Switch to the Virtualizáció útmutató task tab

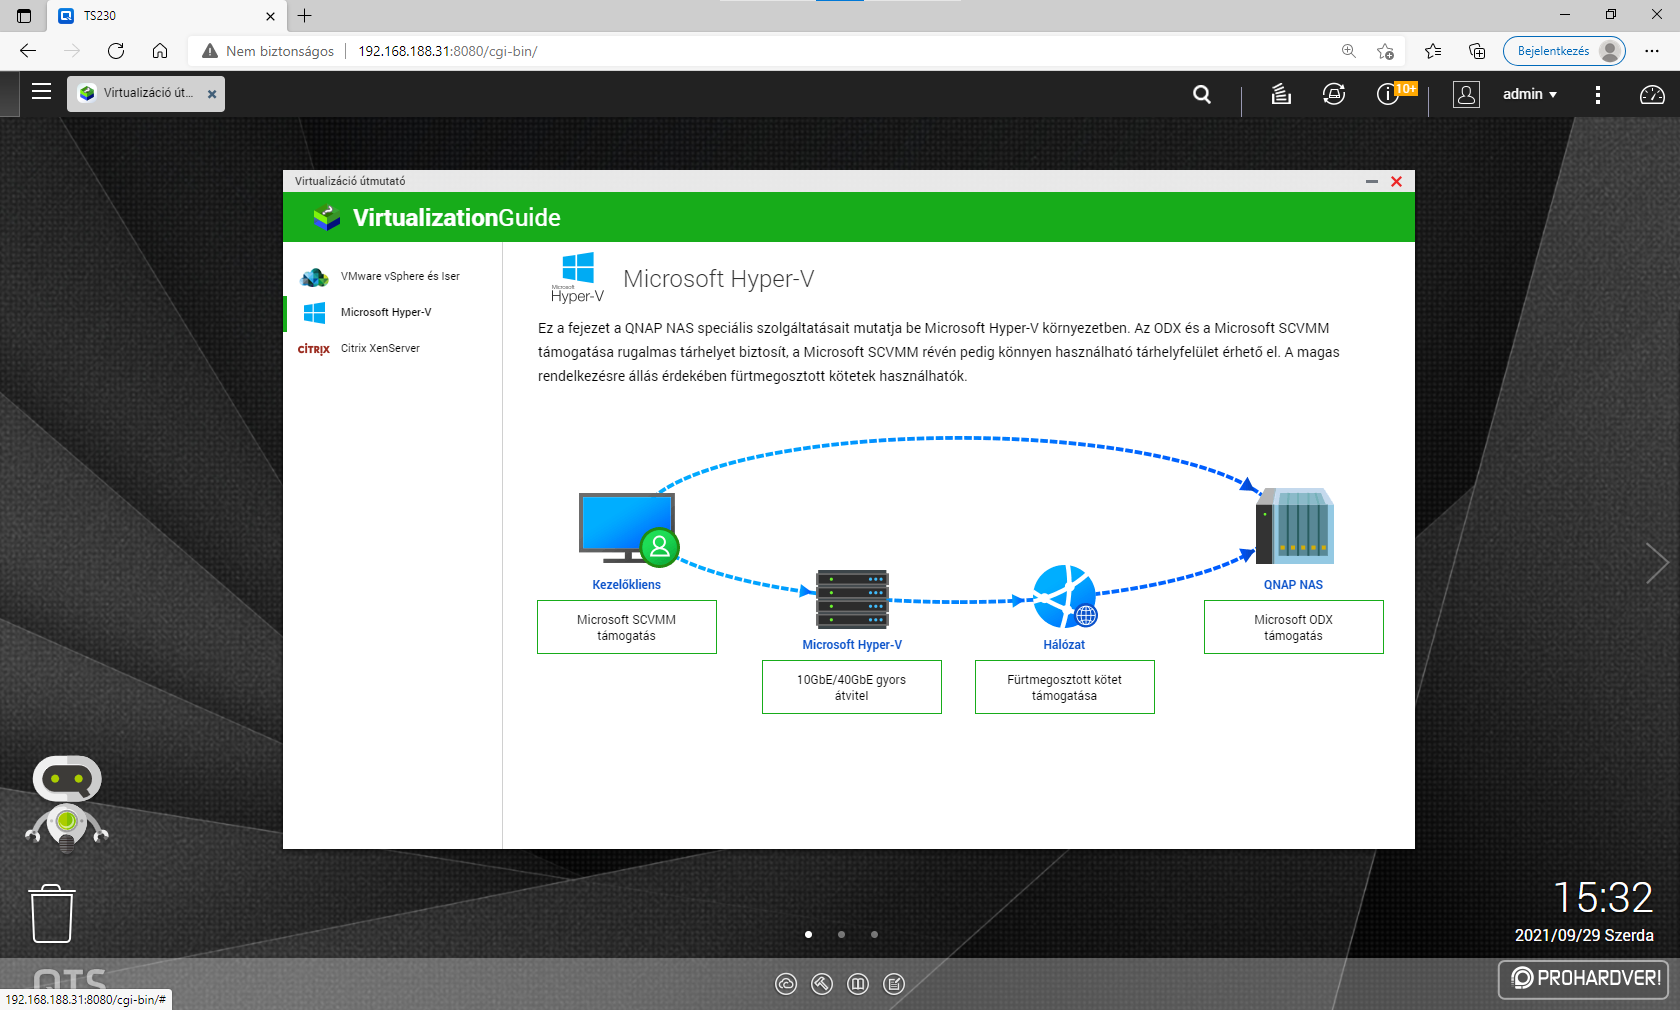146,93
